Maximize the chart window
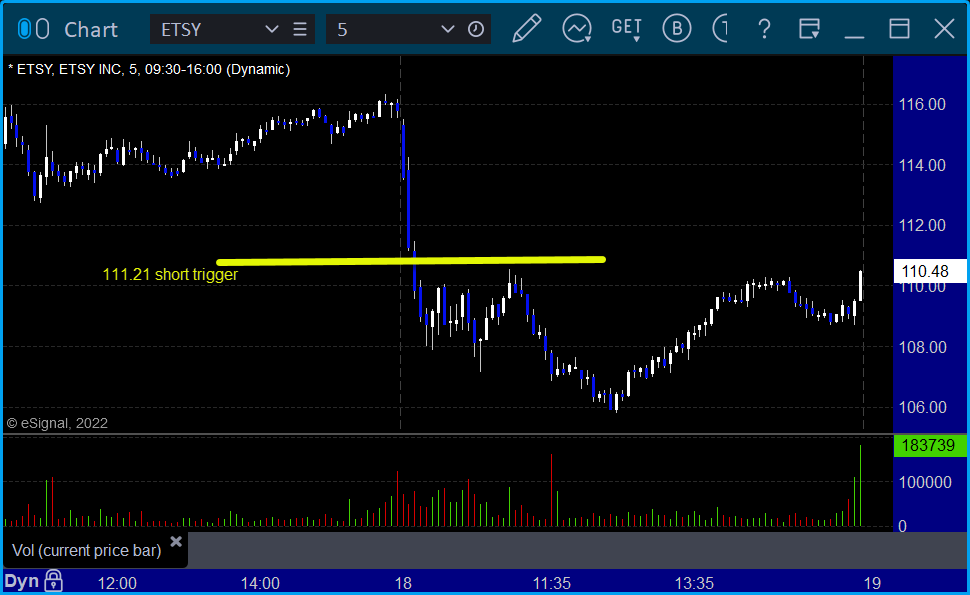This screenshot has width=970, height=595. click(x=899, y=29)
